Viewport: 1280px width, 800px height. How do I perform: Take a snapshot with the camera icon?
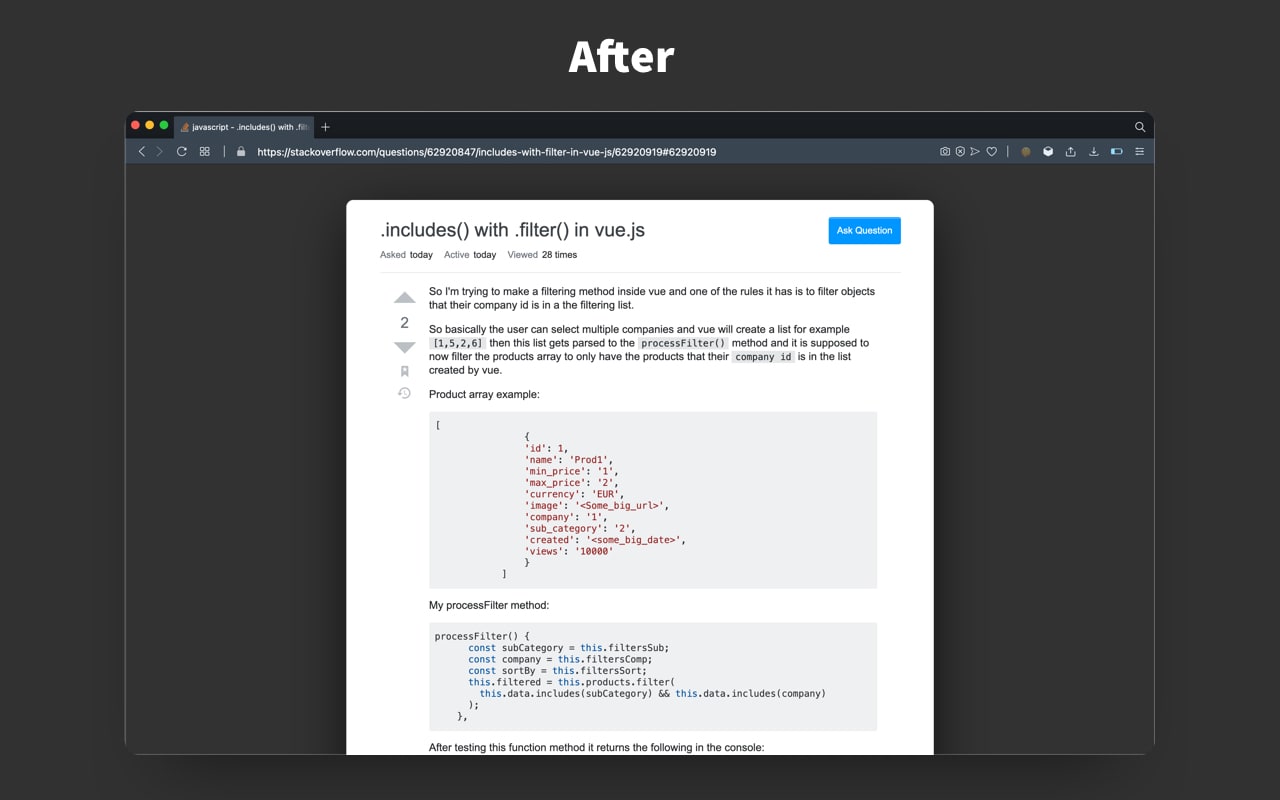[x=945, y=152]
